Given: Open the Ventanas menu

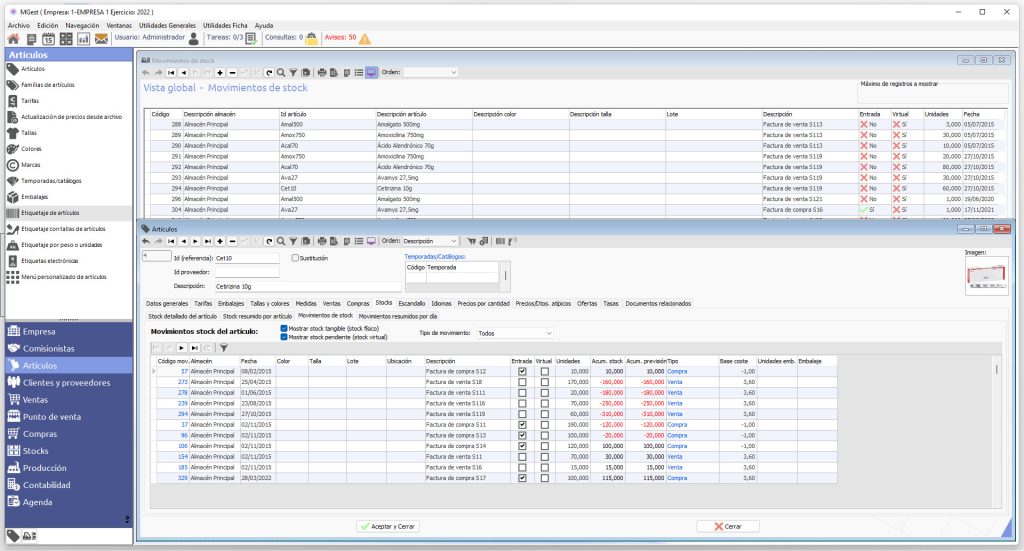Looking at the screenshot, I should pyautogui.click(x=119, y=25).
